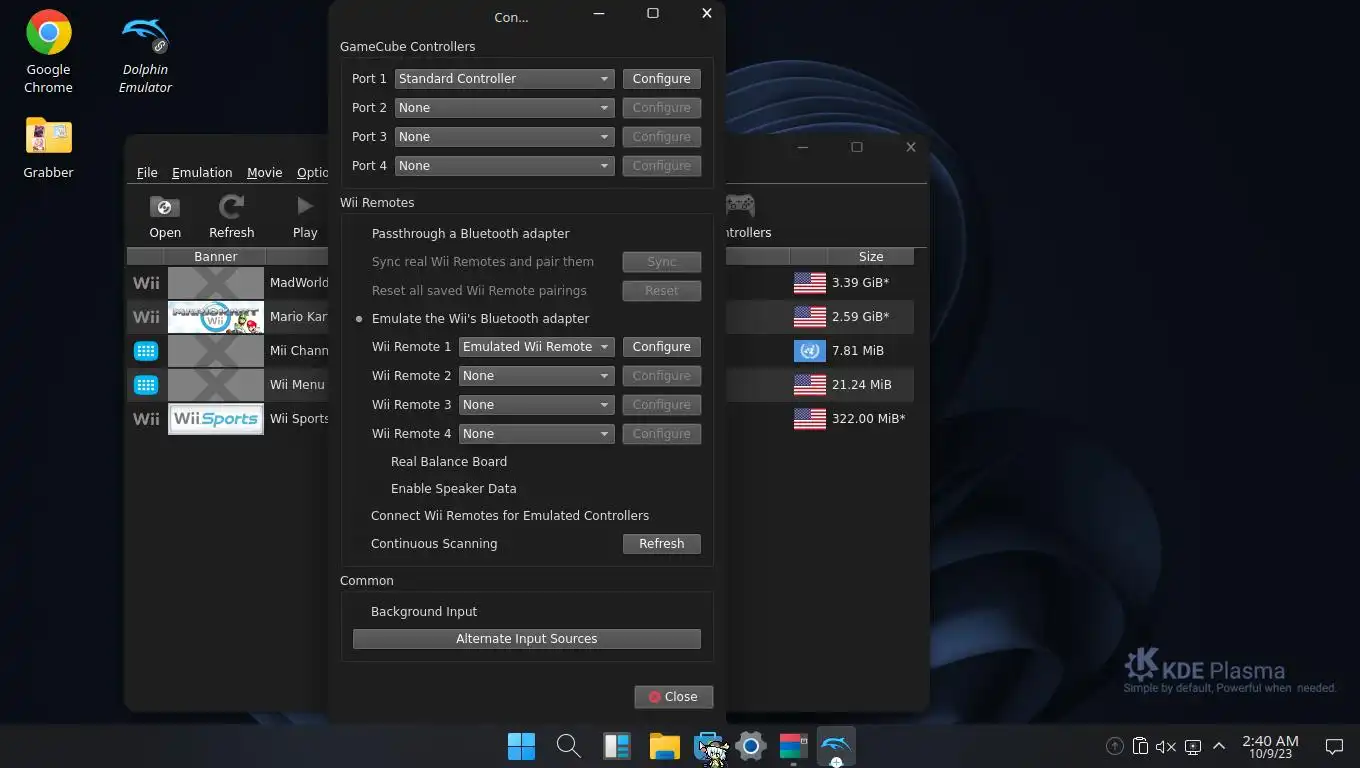Viewport: 1360px width, 768px height.
Task: Toggle Background Input checkbox
Action: point(415,611)
